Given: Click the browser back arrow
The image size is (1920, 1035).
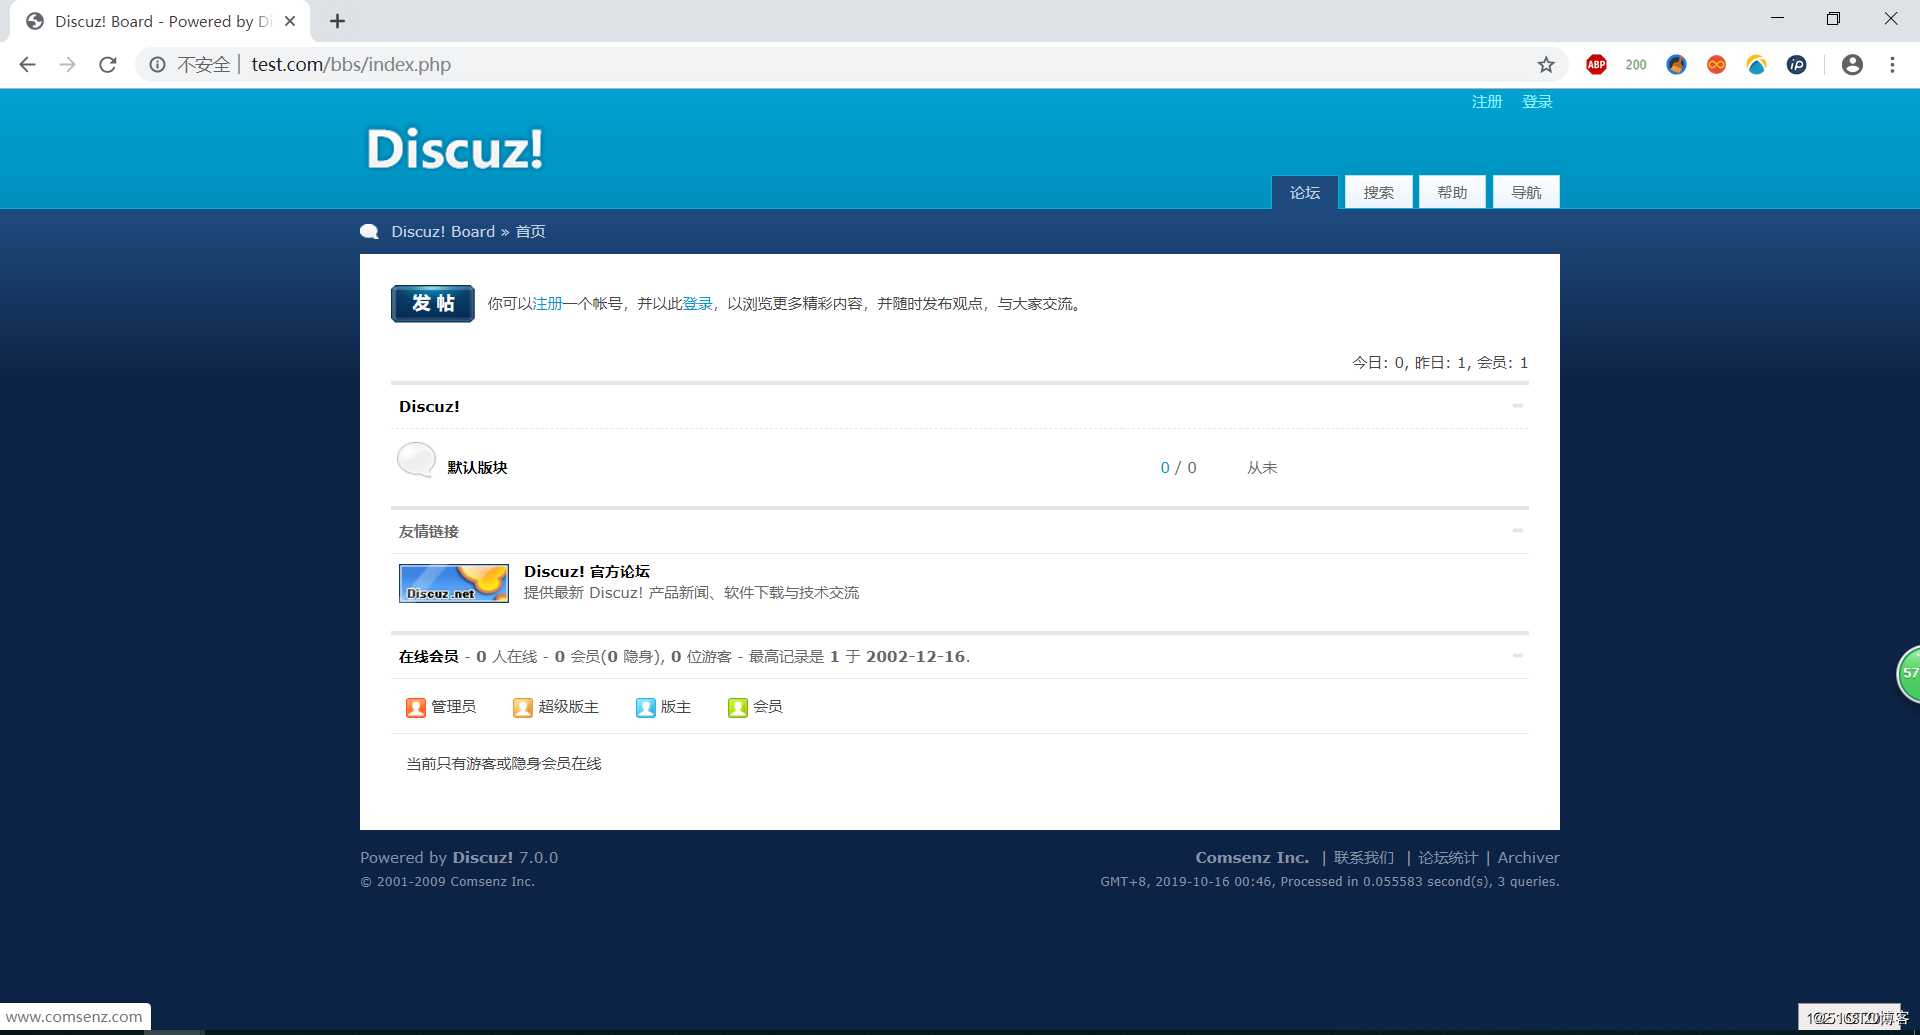Looking at the screenshot, I should (x=27, y=64).
